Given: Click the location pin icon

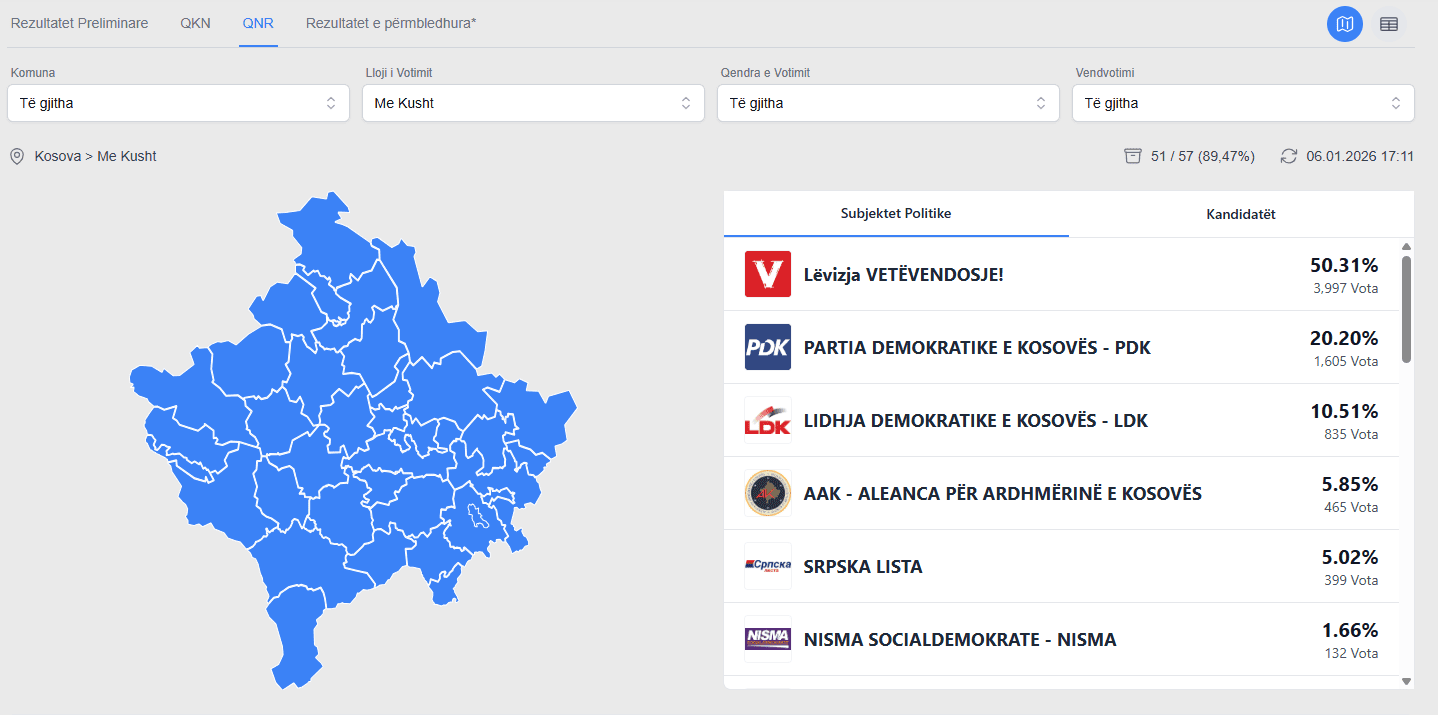Looking at the screenshot, I should pos(17,156).
